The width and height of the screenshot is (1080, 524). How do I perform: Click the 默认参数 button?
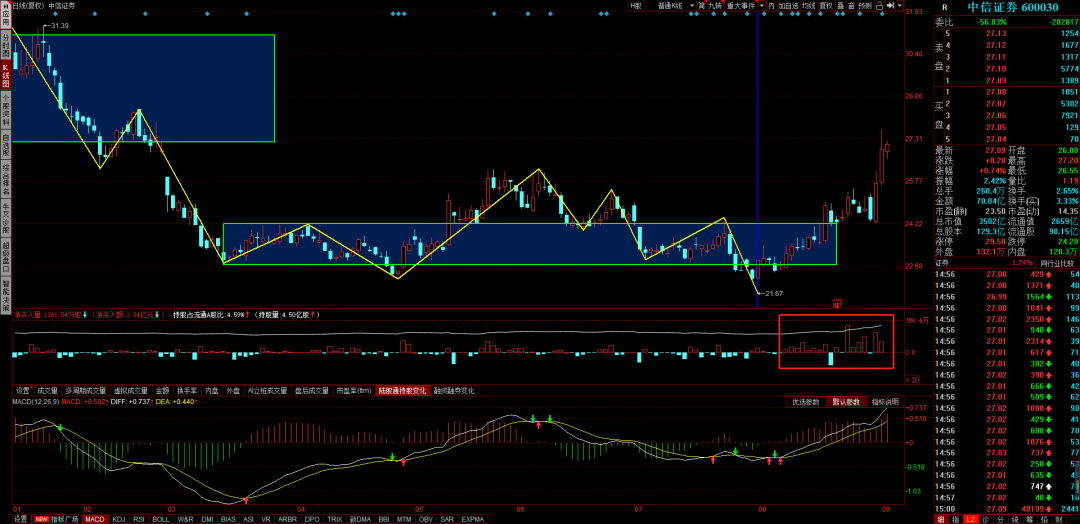pyautogui.click(x=845, y=402)
